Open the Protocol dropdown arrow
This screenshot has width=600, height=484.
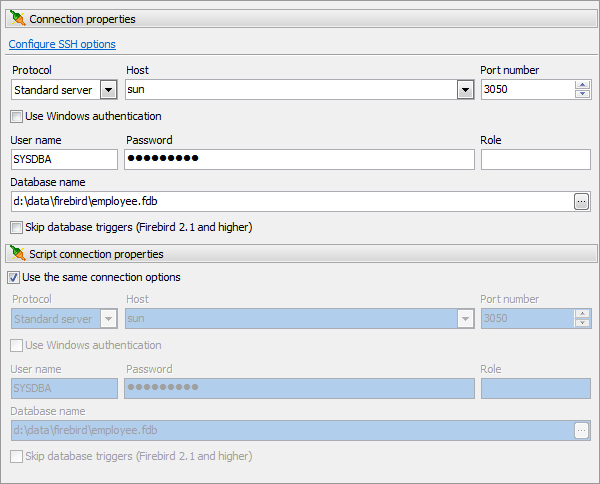click(x=108, y=90)
